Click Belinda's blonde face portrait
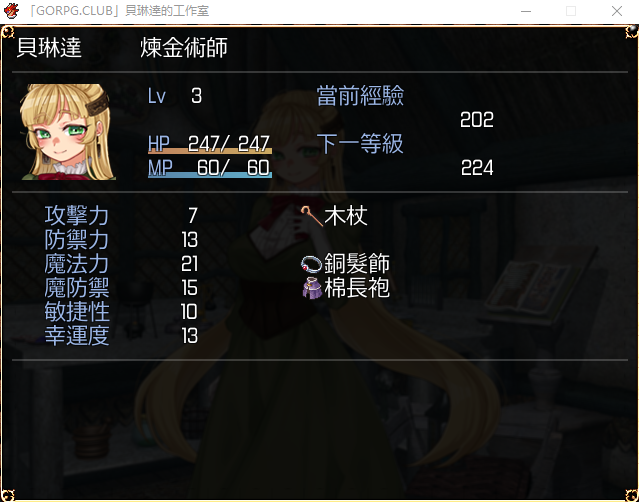 coord(67,132)
